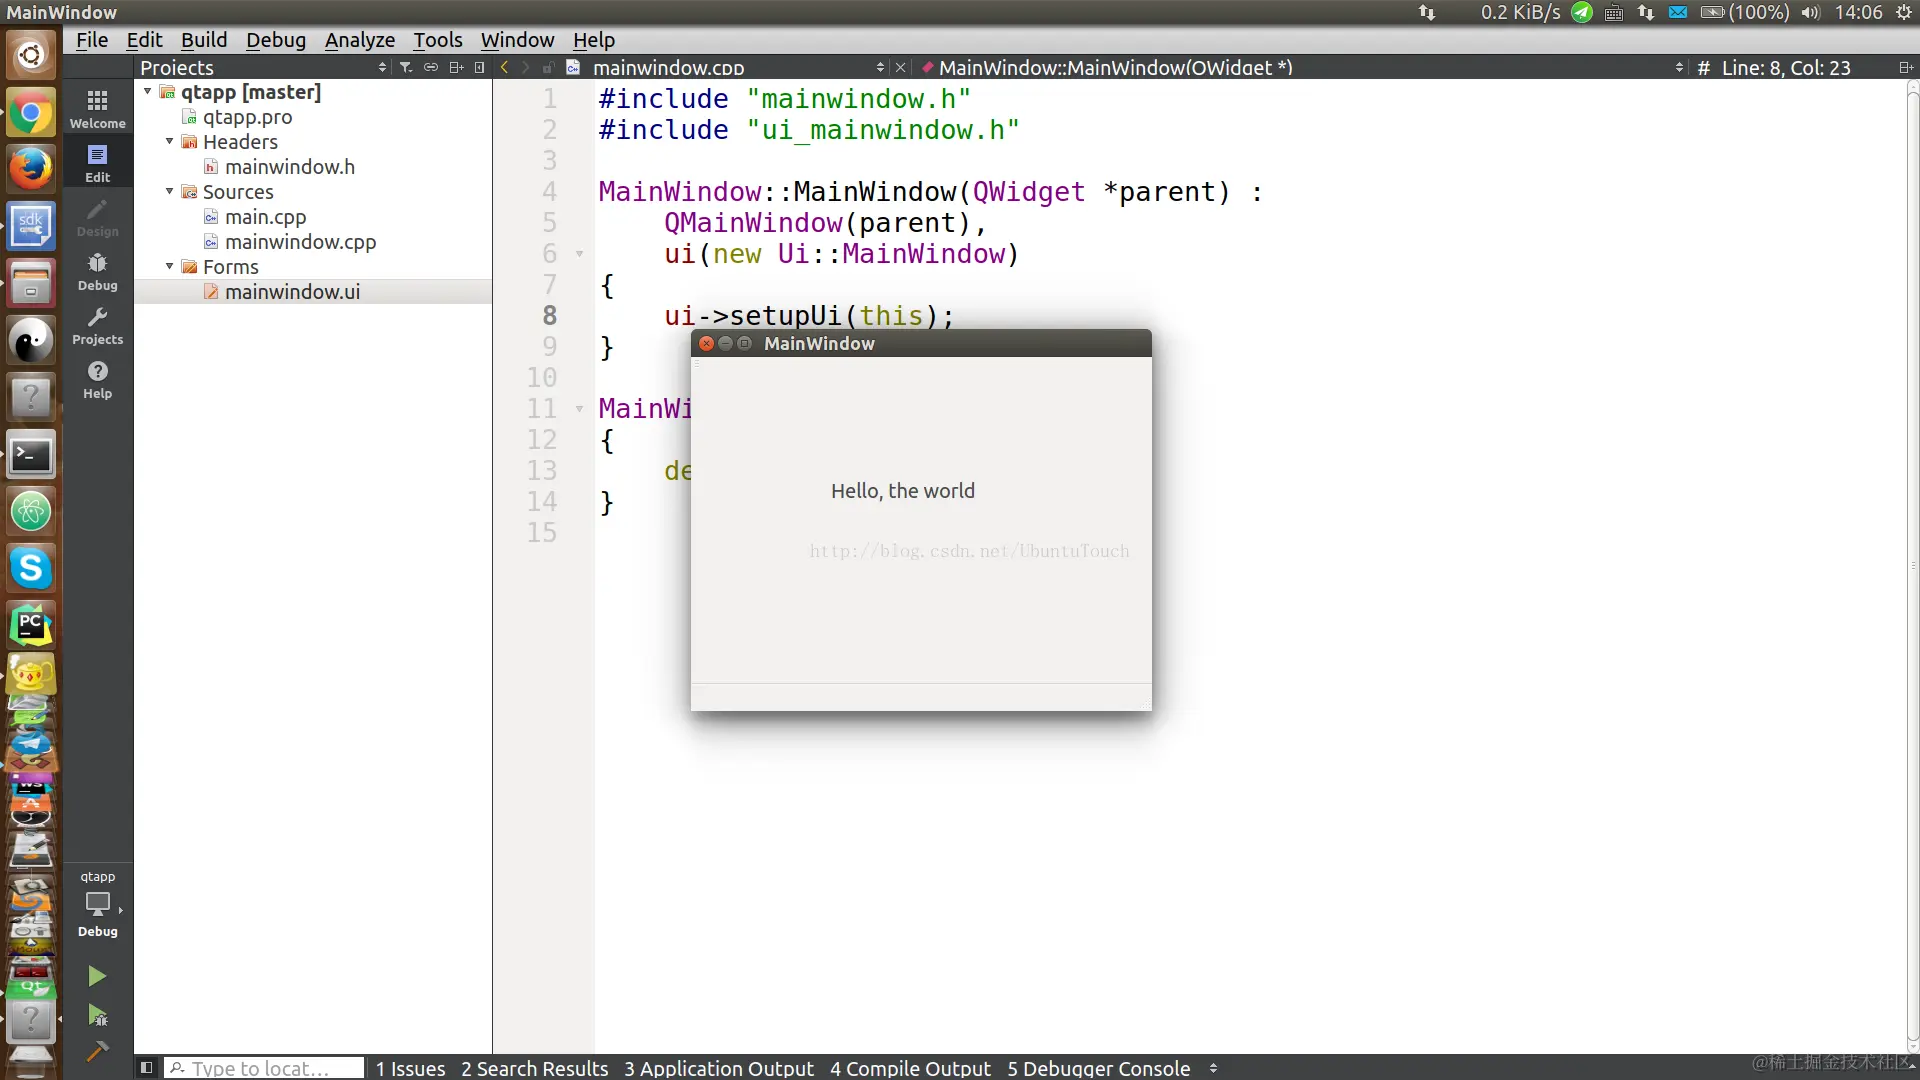Toggle the file read-only lock icon
This screenshot has width=1920, height=1080.
tap(548, 67)
